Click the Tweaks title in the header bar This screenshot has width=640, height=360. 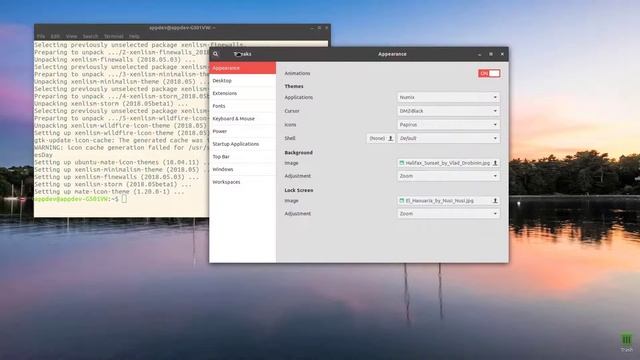242,54
